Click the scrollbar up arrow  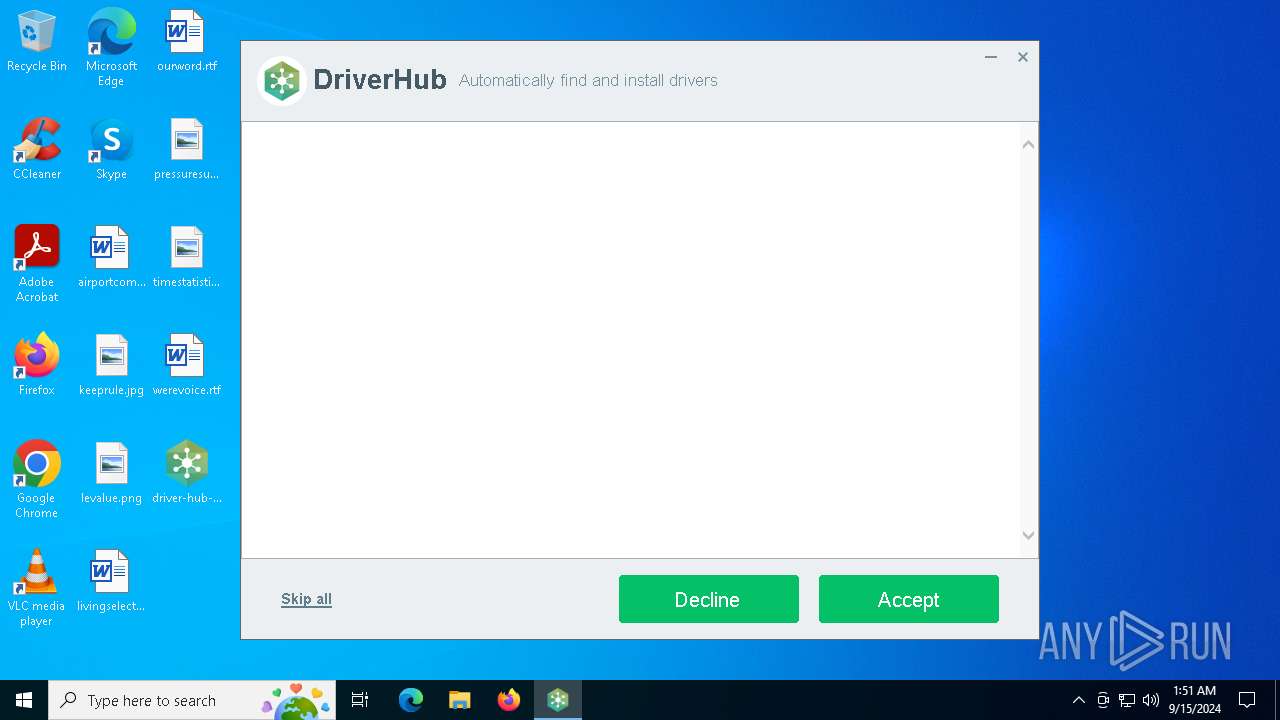[x=1028, y=145]
